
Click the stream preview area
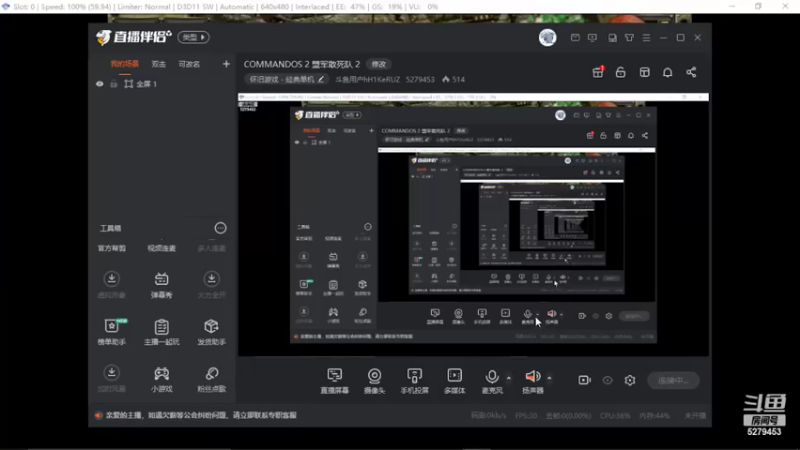click(473, 224)
